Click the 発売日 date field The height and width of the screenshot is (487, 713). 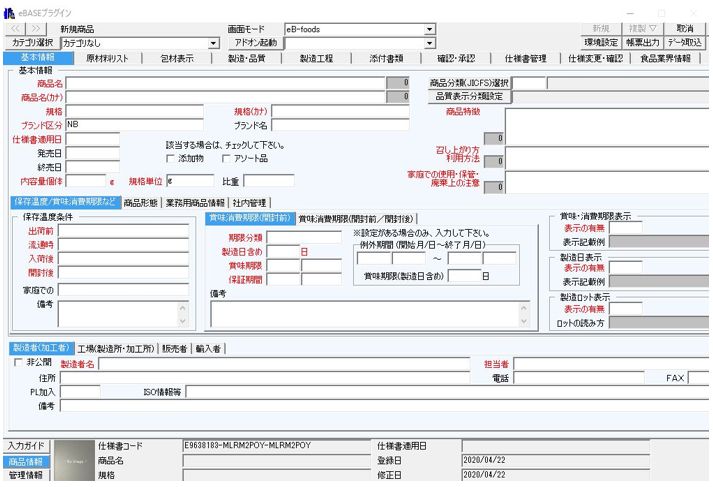(x=93, y=153)
